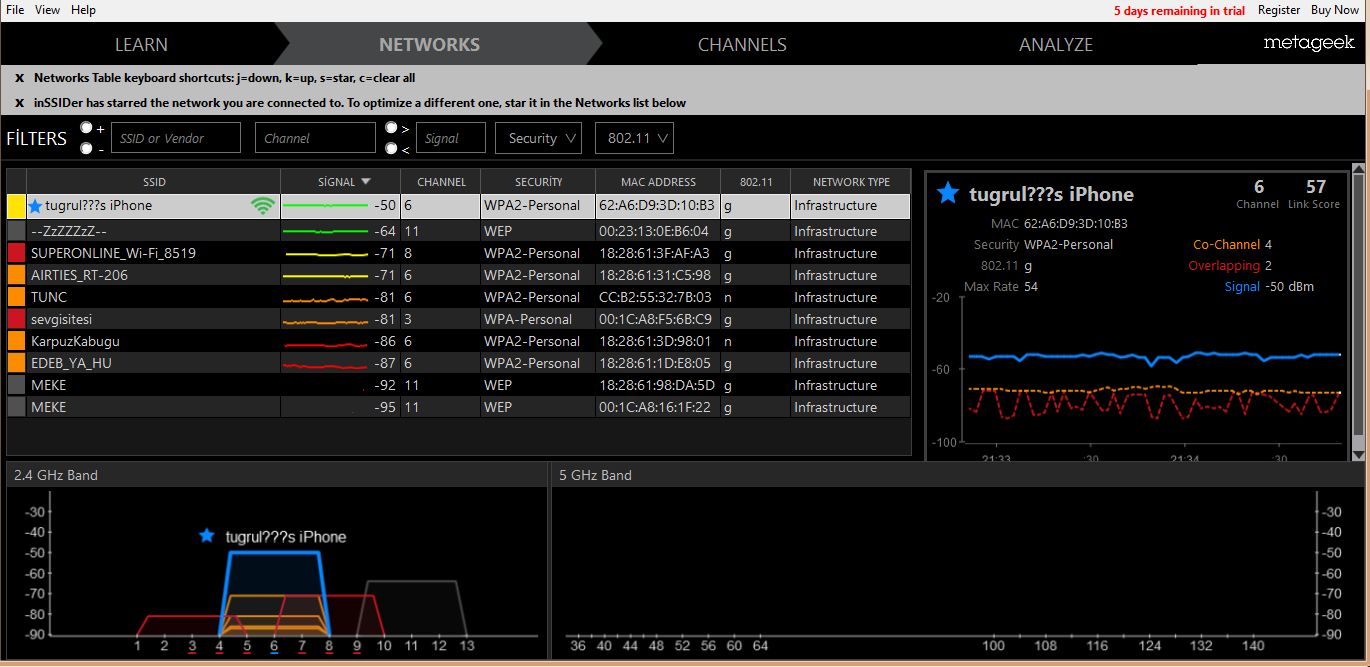
Task: Select the sevgisitesi network name
Action: [x=63, y=319]
